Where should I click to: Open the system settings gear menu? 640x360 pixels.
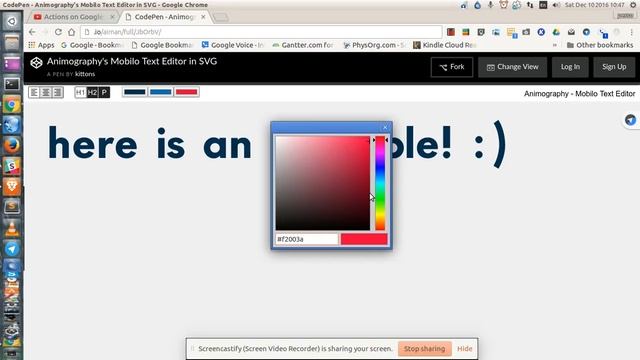[x=633, y=5]
